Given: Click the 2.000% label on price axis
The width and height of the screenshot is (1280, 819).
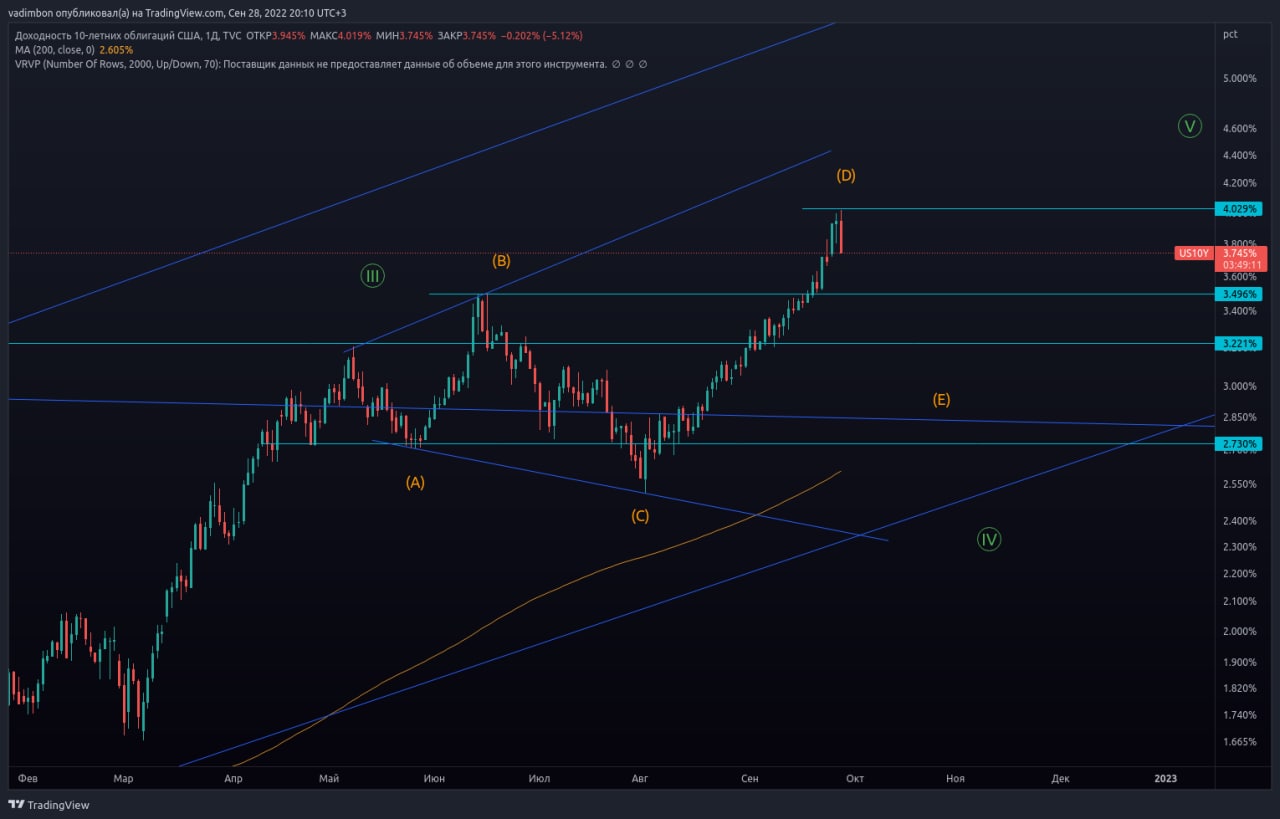Looking at the screenshot, I should [1239, 631].
